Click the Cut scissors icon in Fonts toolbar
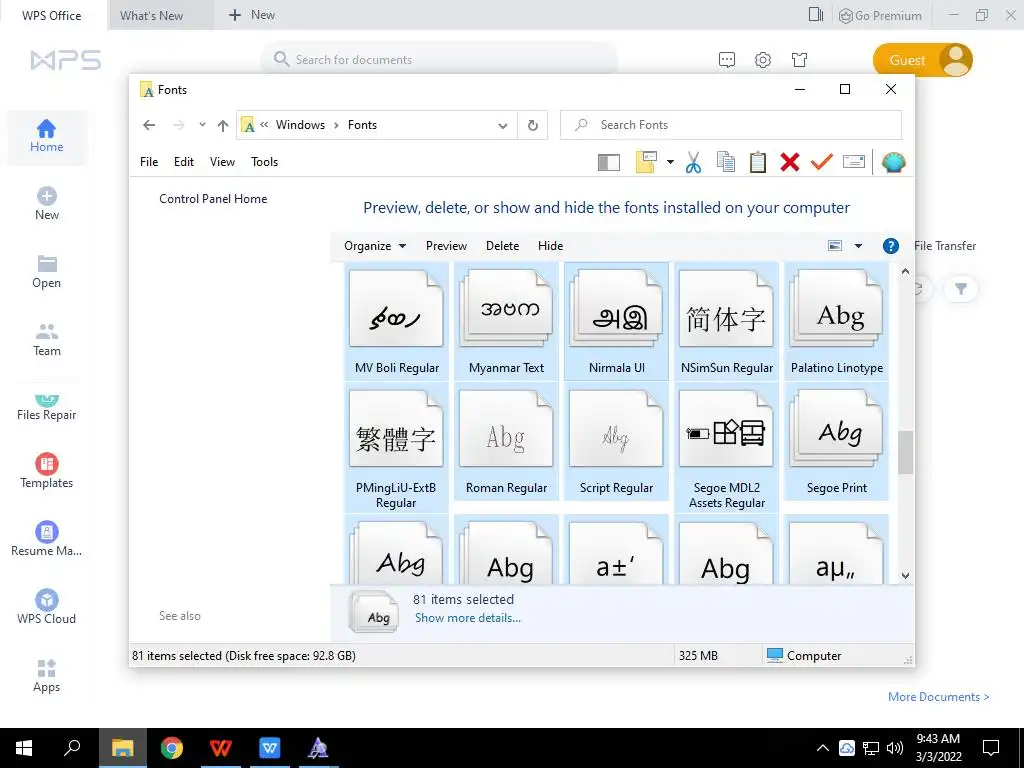The width and height of the screenshot is (1024, 768). click(x=694, y=162)
